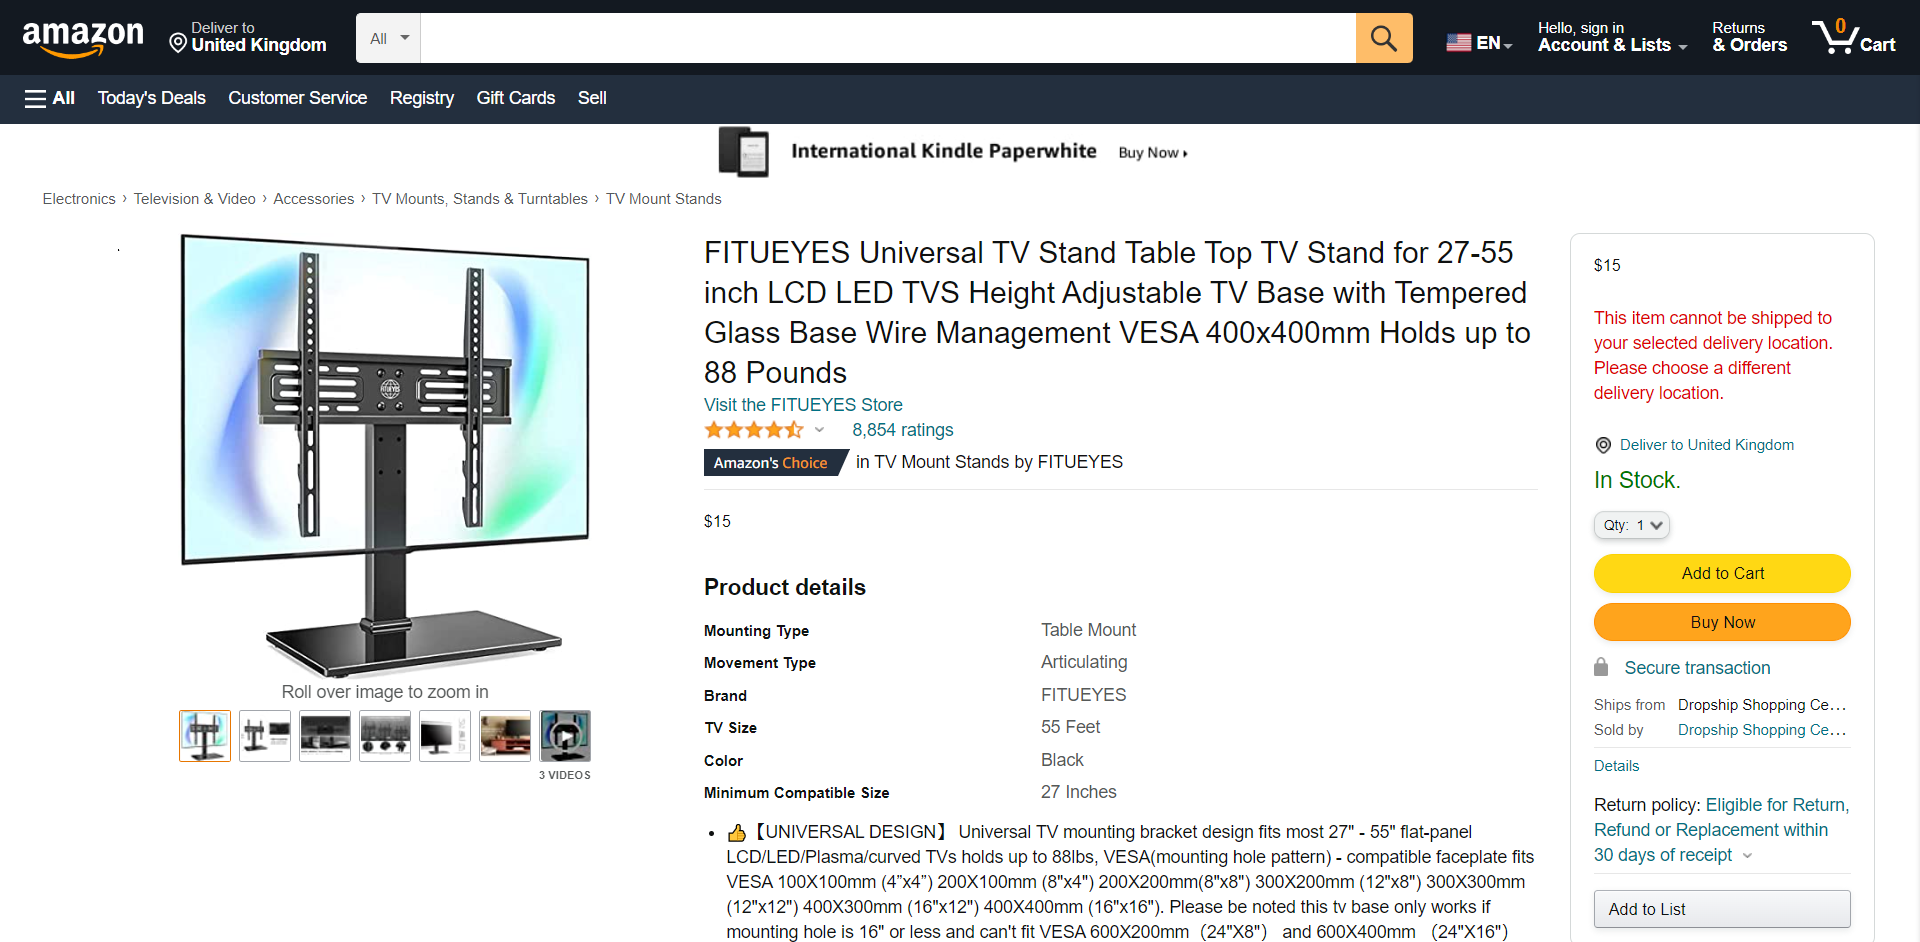Expand the return policy details chevron
The height and width of the screenshot is (942, 1920).
pos(1747,856)
